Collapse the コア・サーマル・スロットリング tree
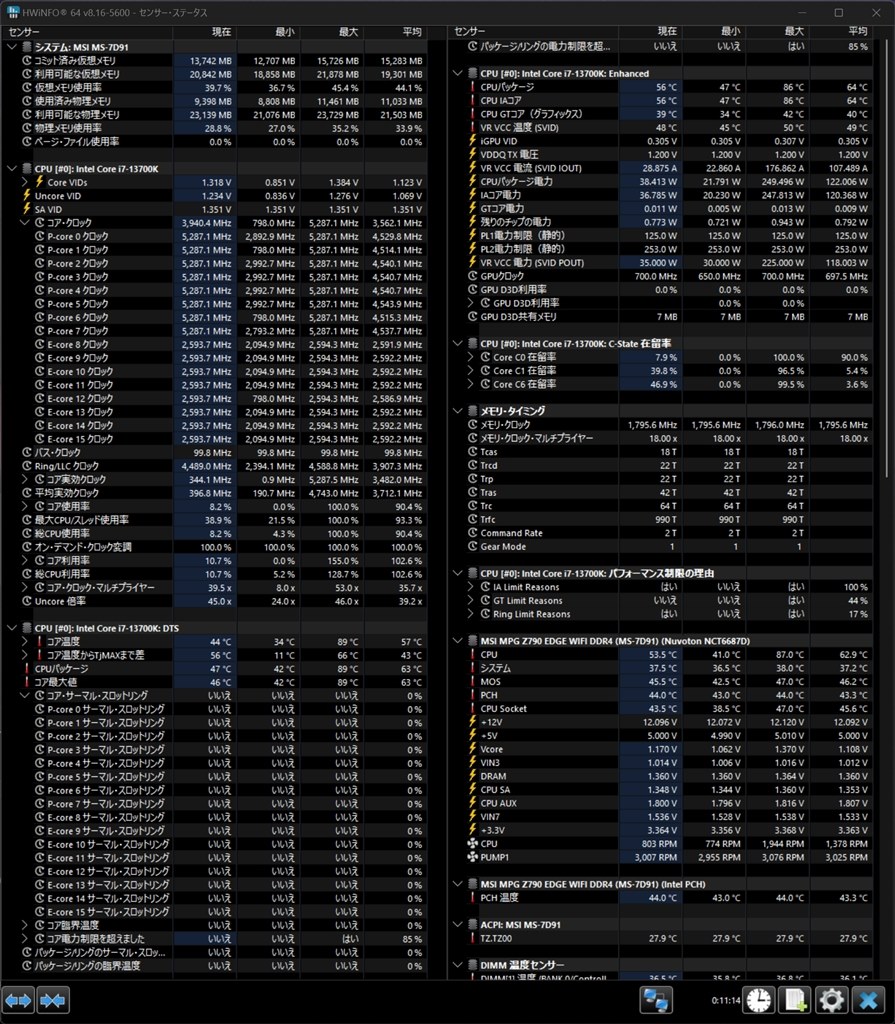Viewport: 895px width, 1024px height. tap(25, 696)
